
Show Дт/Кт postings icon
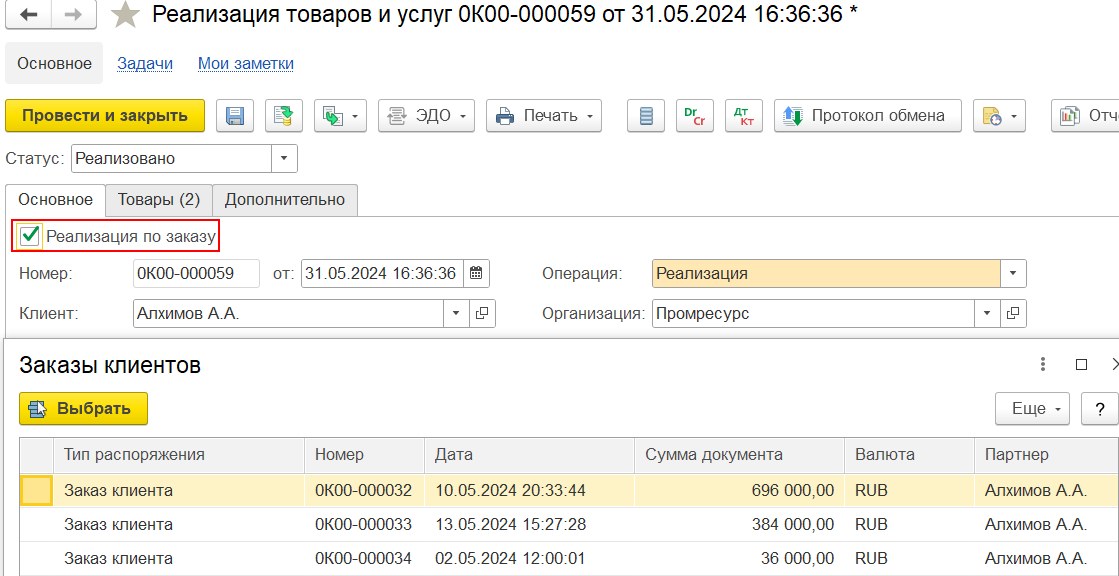click(743, 116)
